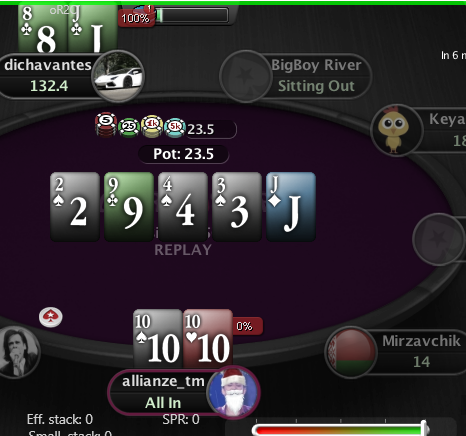Image resolution: width=466 pixels, height=436 pixels.
Task: Click the BigBoy River empty seat icon
Action: 246,76
